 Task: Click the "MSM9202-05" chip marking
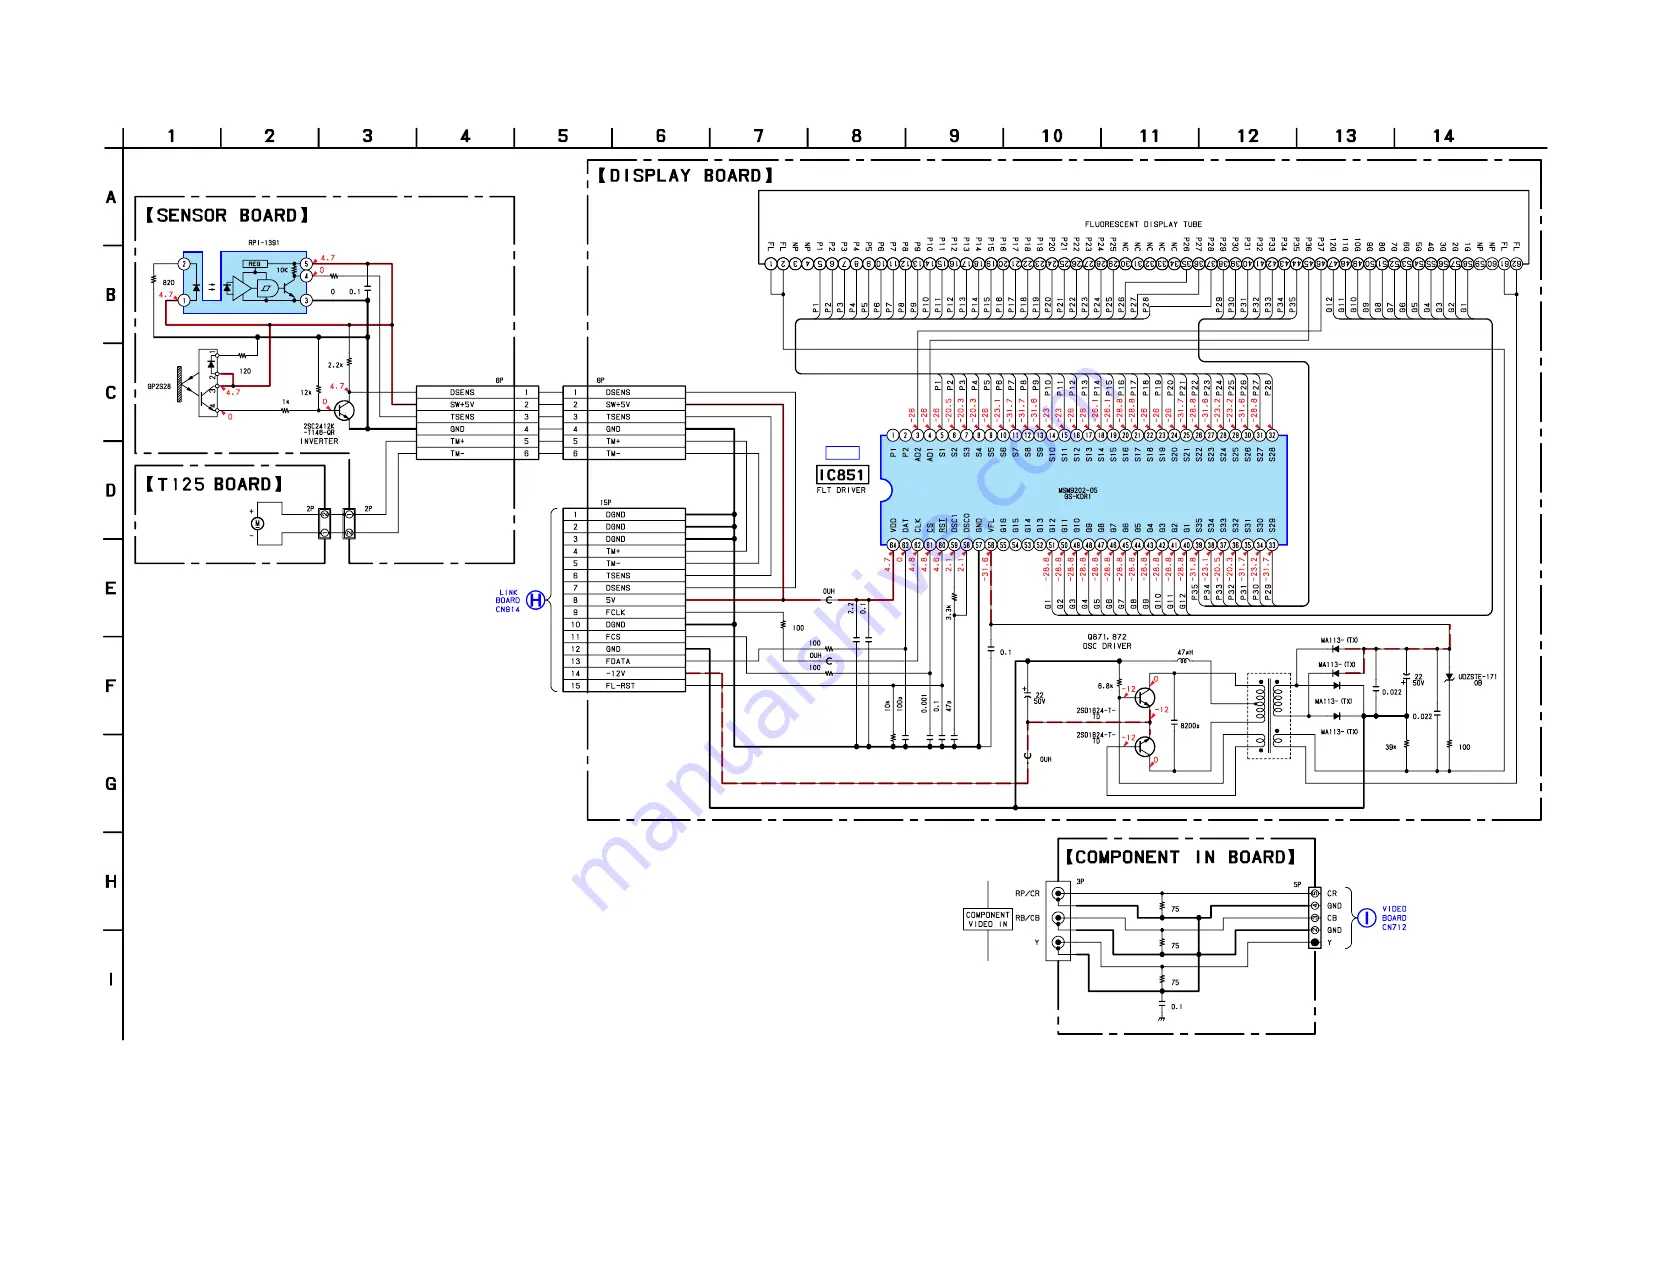click(1079, 491)
